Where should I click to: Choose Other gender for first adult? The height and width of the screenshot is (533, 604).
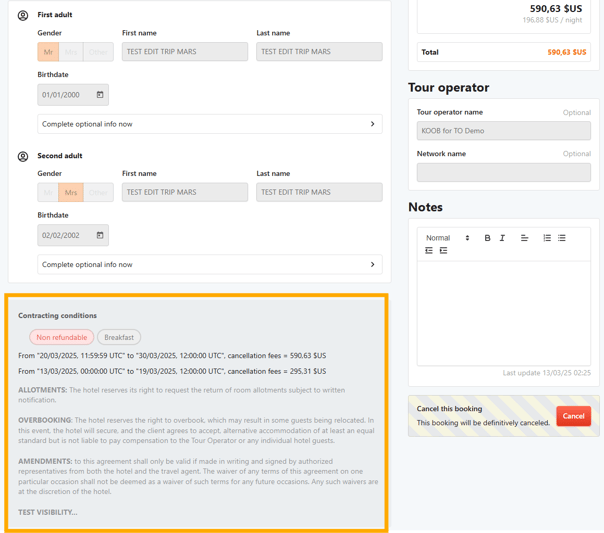tap(98, 52)
